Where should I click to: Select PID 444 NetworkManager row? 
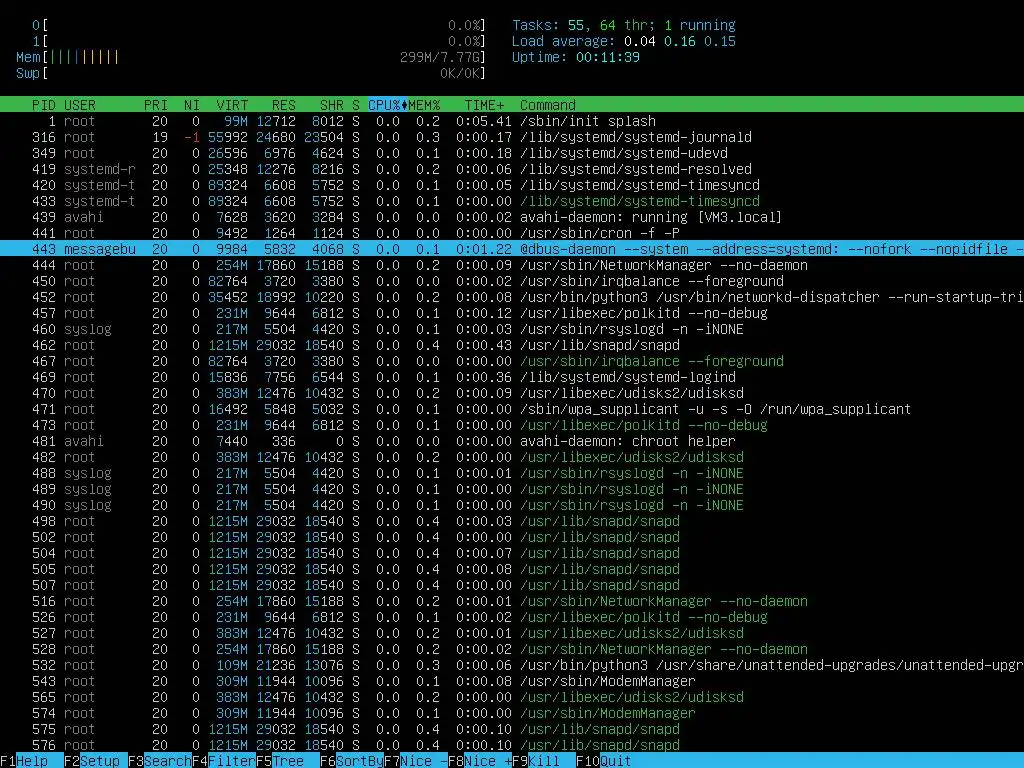512,265
